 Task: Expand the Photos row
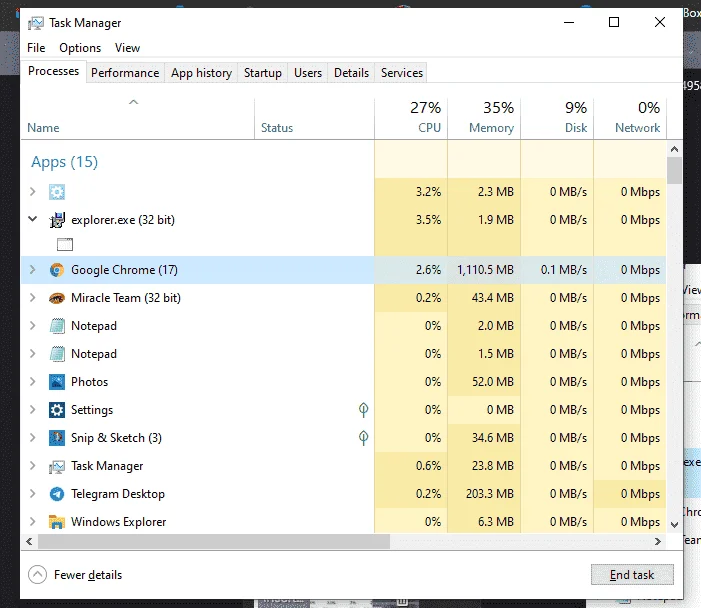click(32, 382)
